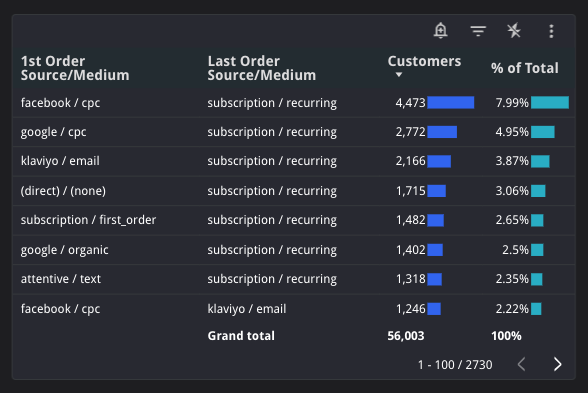The height and width of the screenshot is (393, 588).
Task: Click '(direct) / (none)' cell
Action: (x=63, y=191)
